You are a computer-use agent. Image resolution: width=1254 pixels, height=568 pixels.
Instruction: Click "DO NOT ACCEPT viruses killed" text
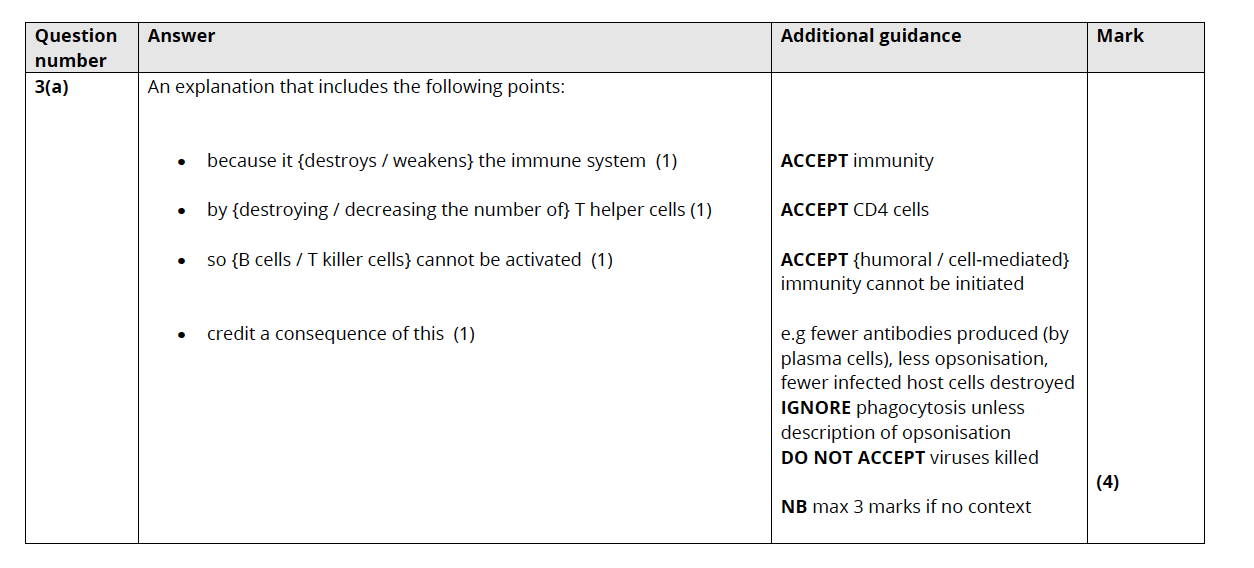point(909,458)
